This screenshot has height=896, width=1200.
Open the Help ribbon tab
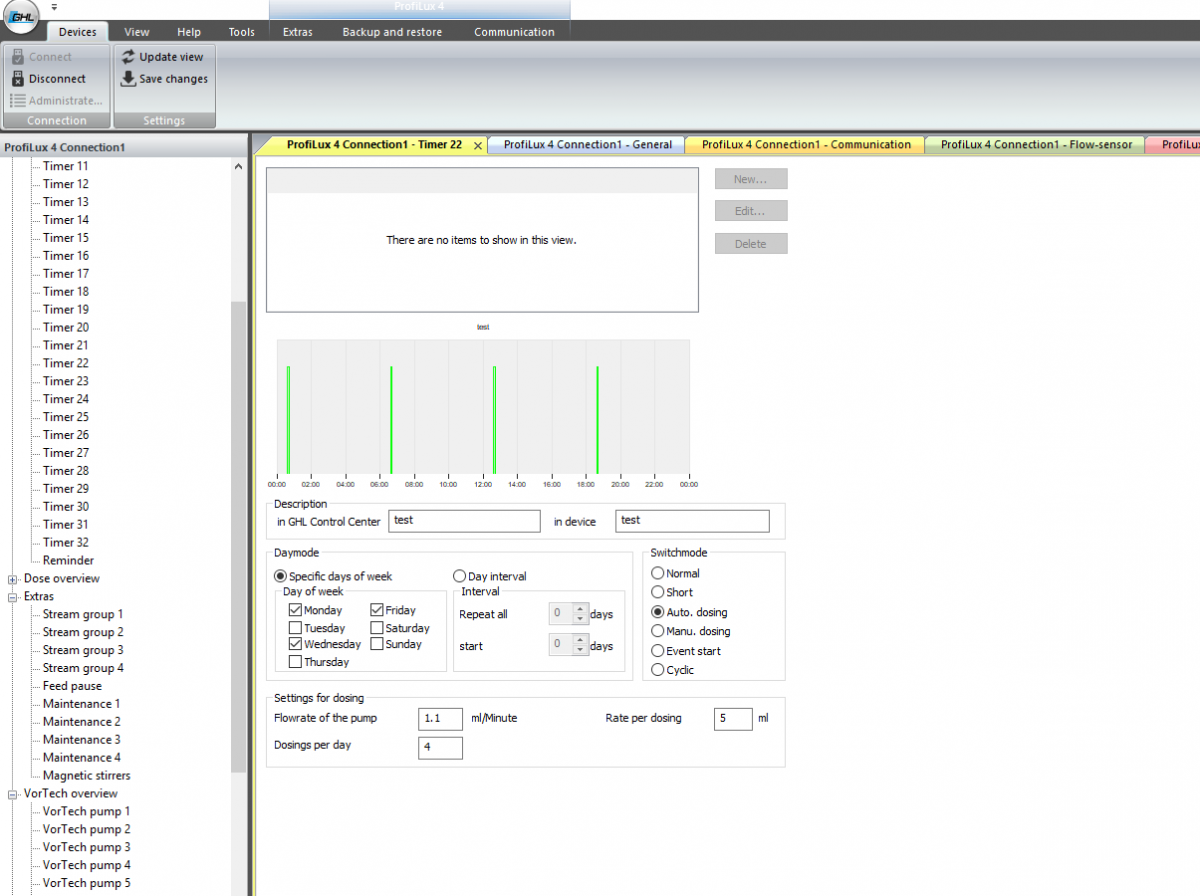click(x=189, y=32)
